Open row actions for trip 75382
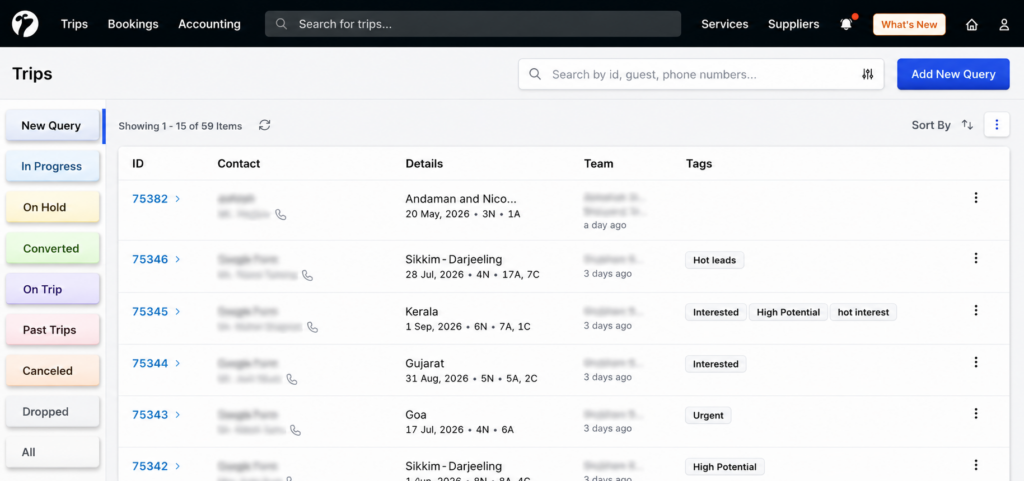The image size is (1024, 481). pyautogui.click(x=976, y=198)
